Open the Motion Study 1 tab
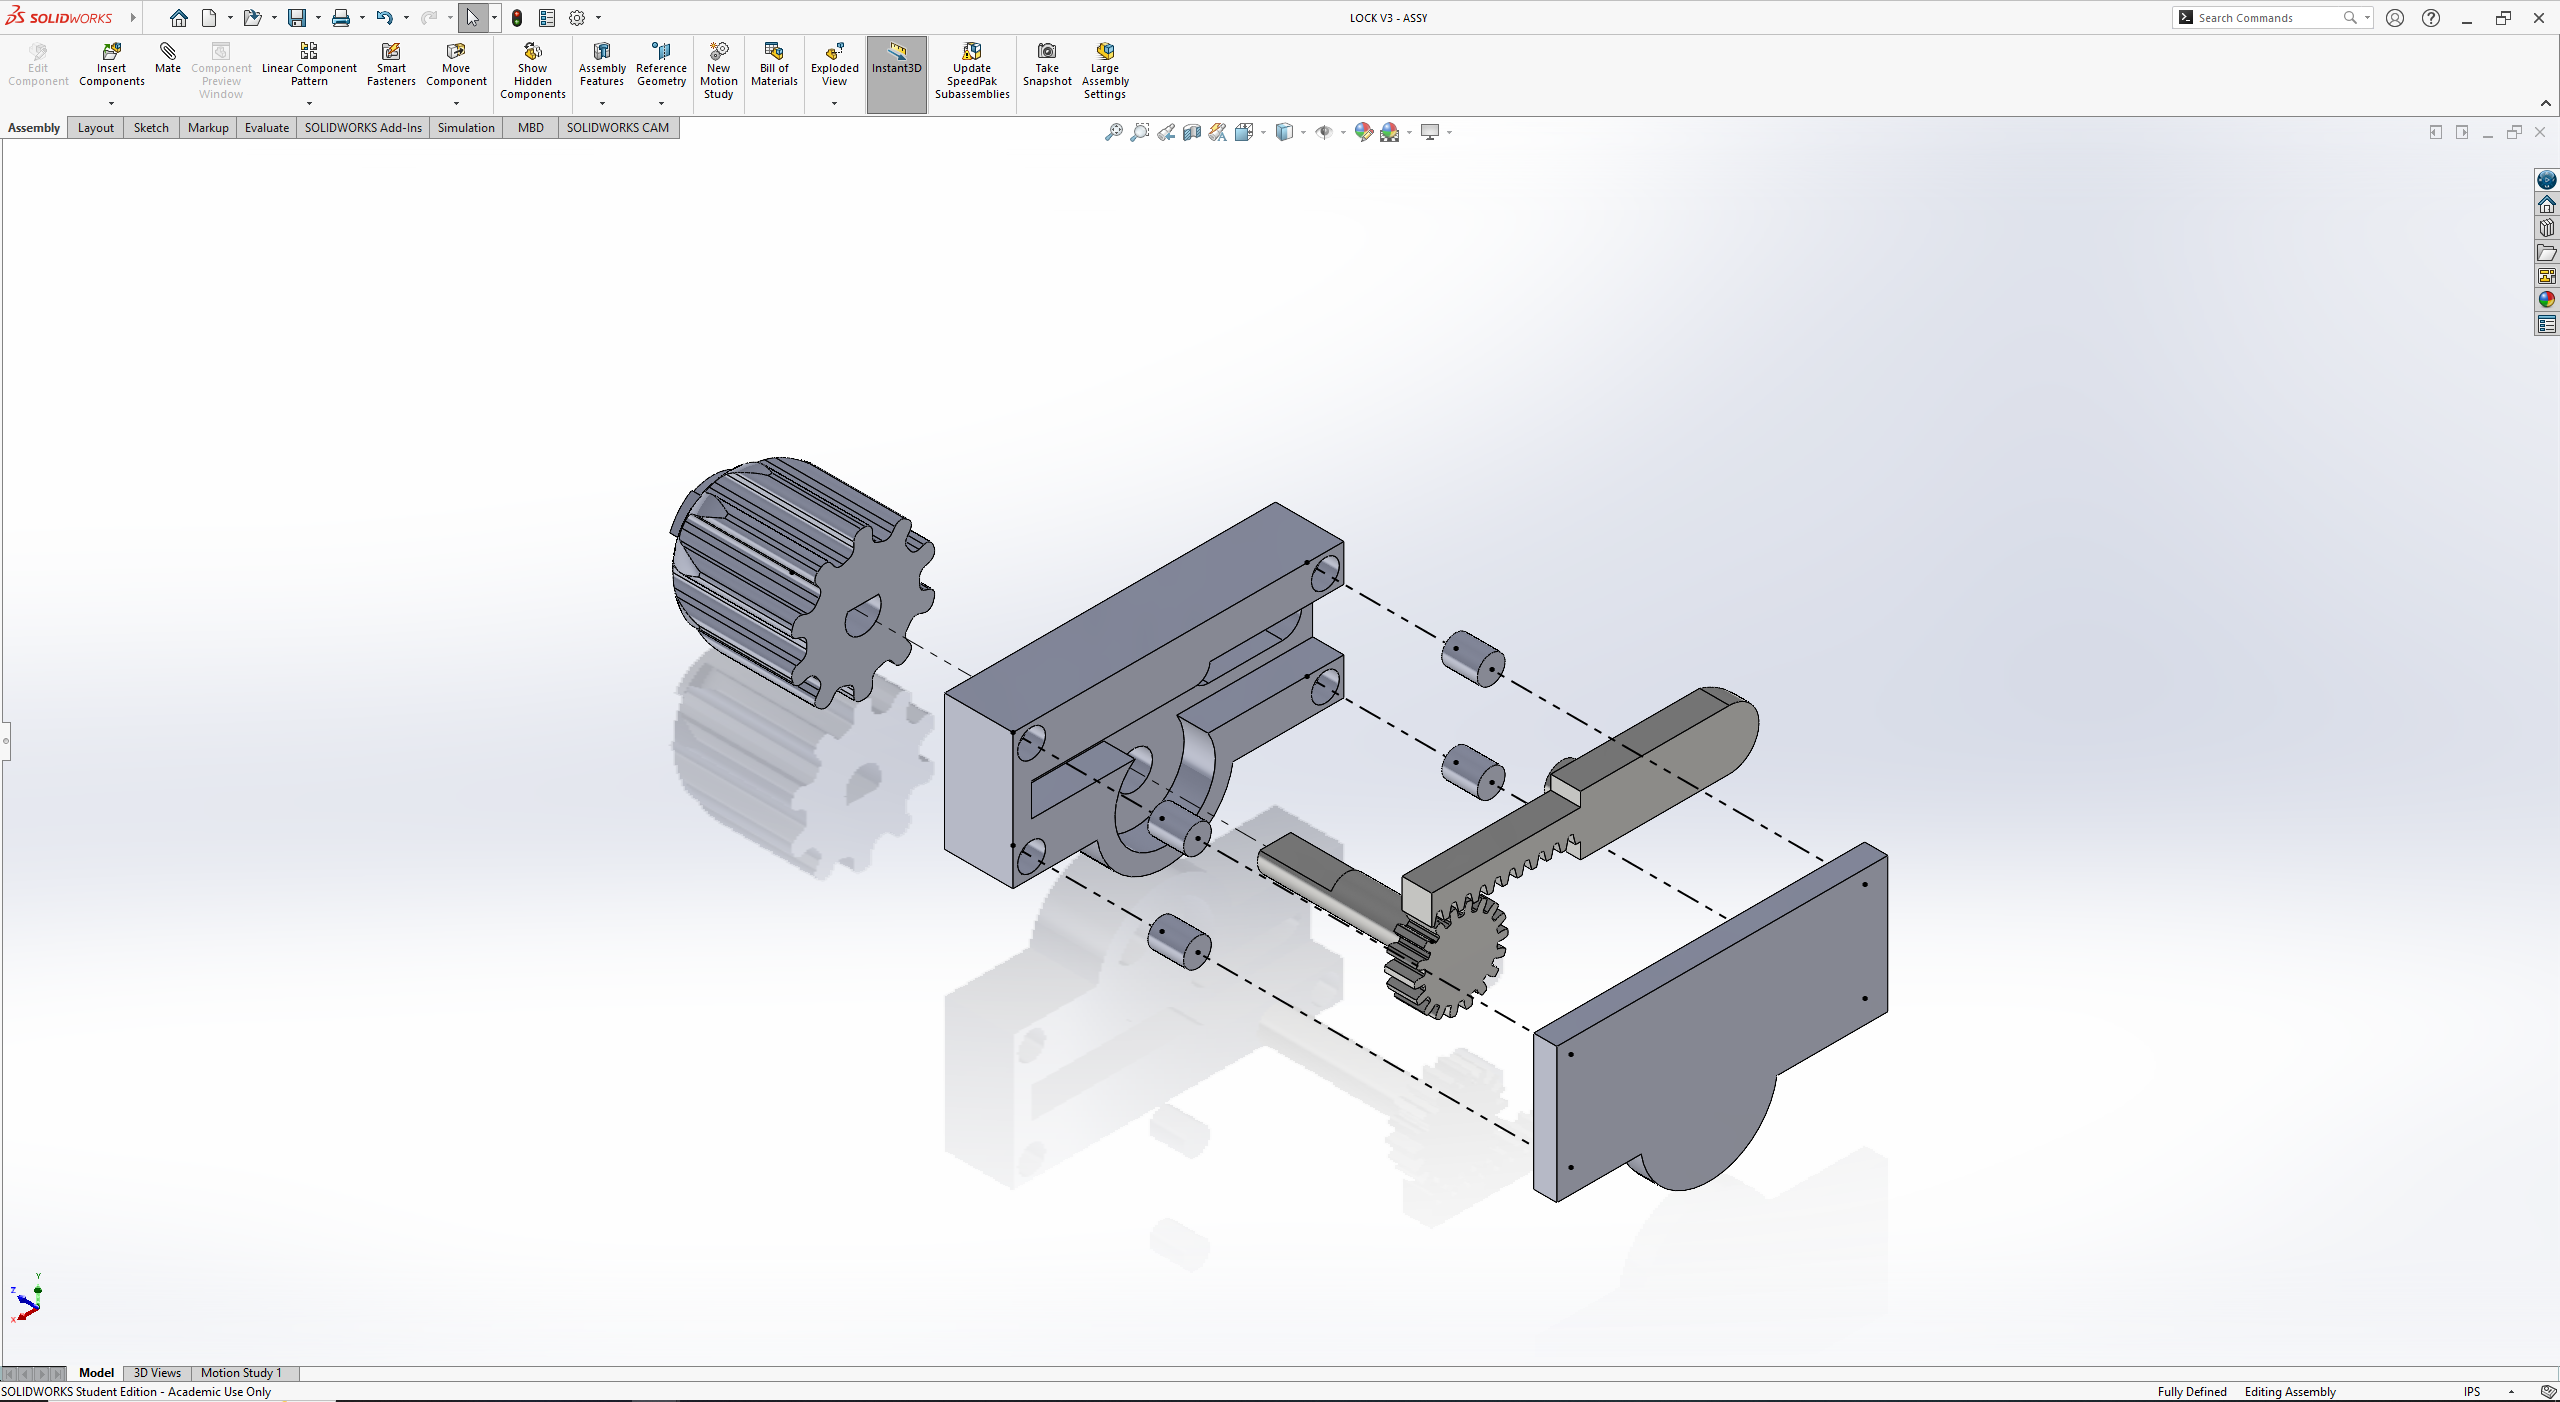Image resolution: width=2560 pixels, height=1402 pixels. [241, 1372]
